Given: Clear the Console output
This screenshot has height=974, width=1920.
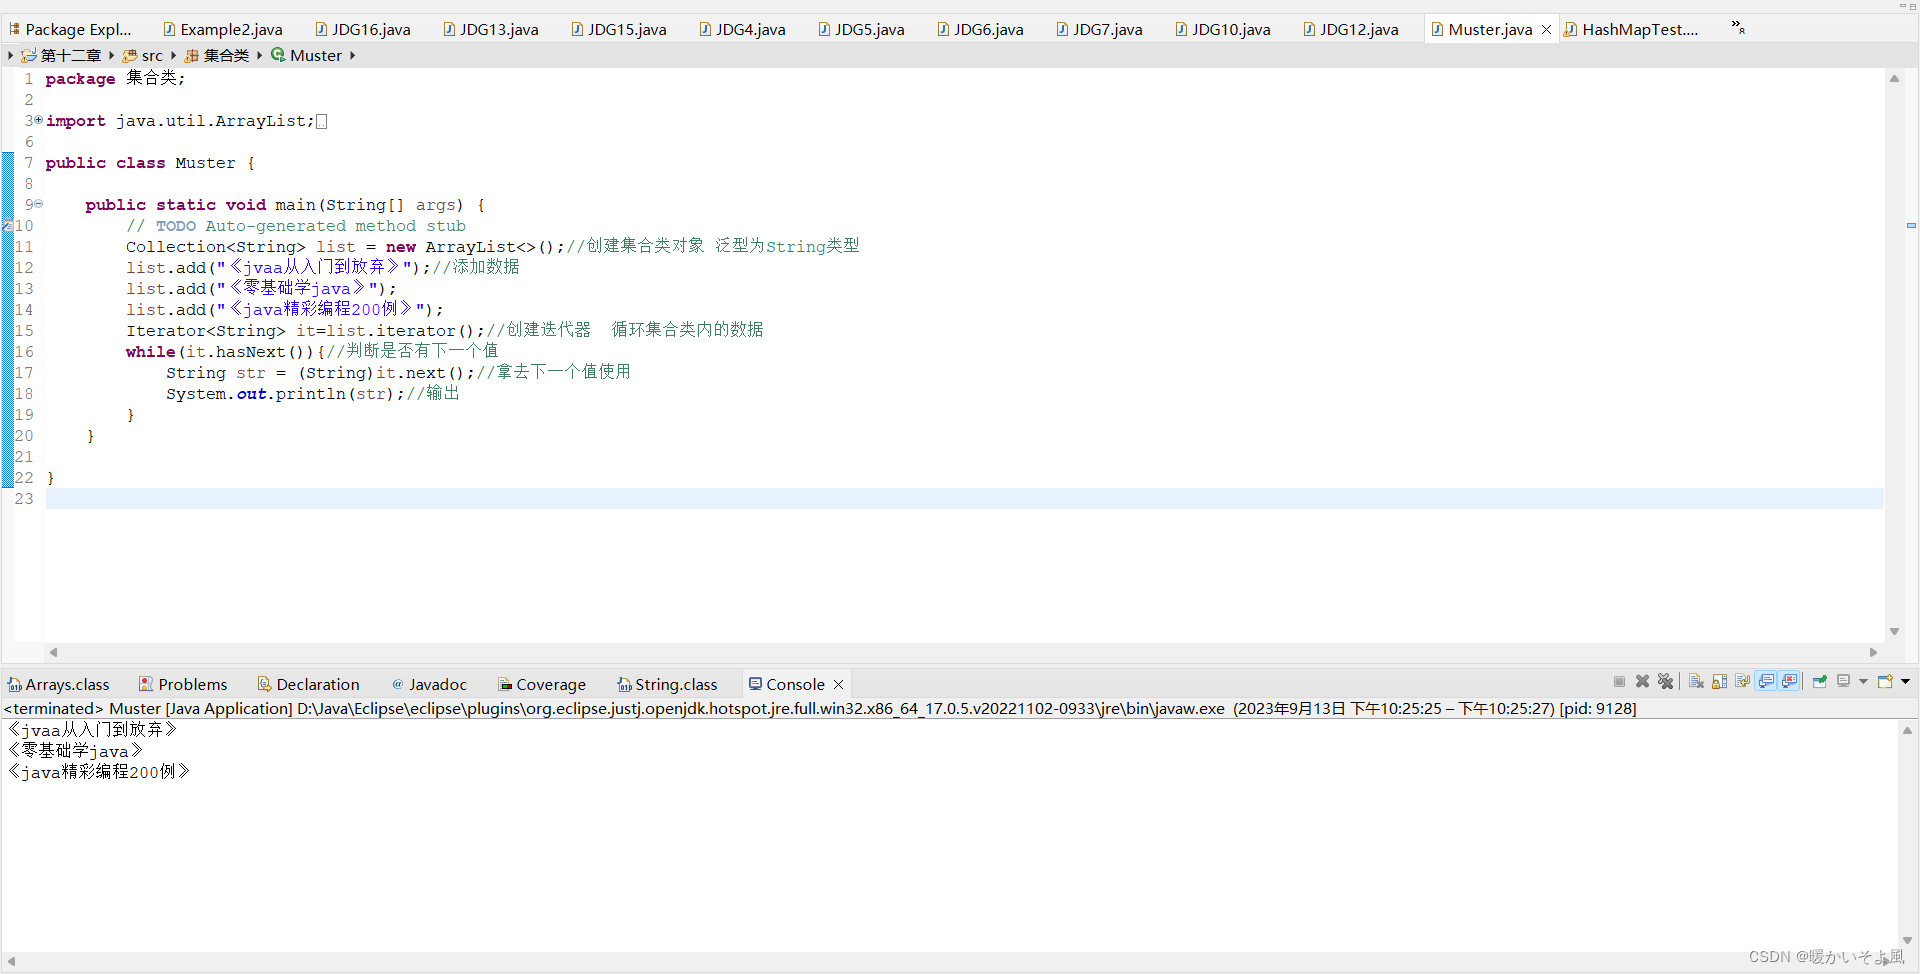Looking at the screenshot, I should pos(1696,681).
